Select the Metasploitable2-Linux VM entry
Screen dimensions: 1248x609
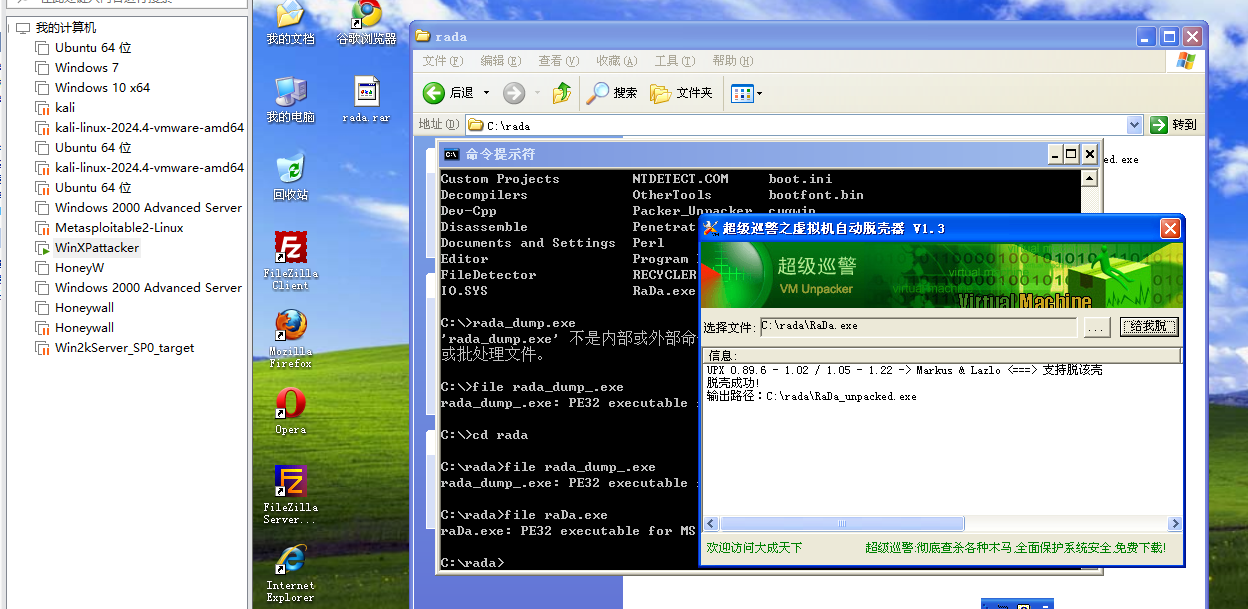tap(119, 228)
